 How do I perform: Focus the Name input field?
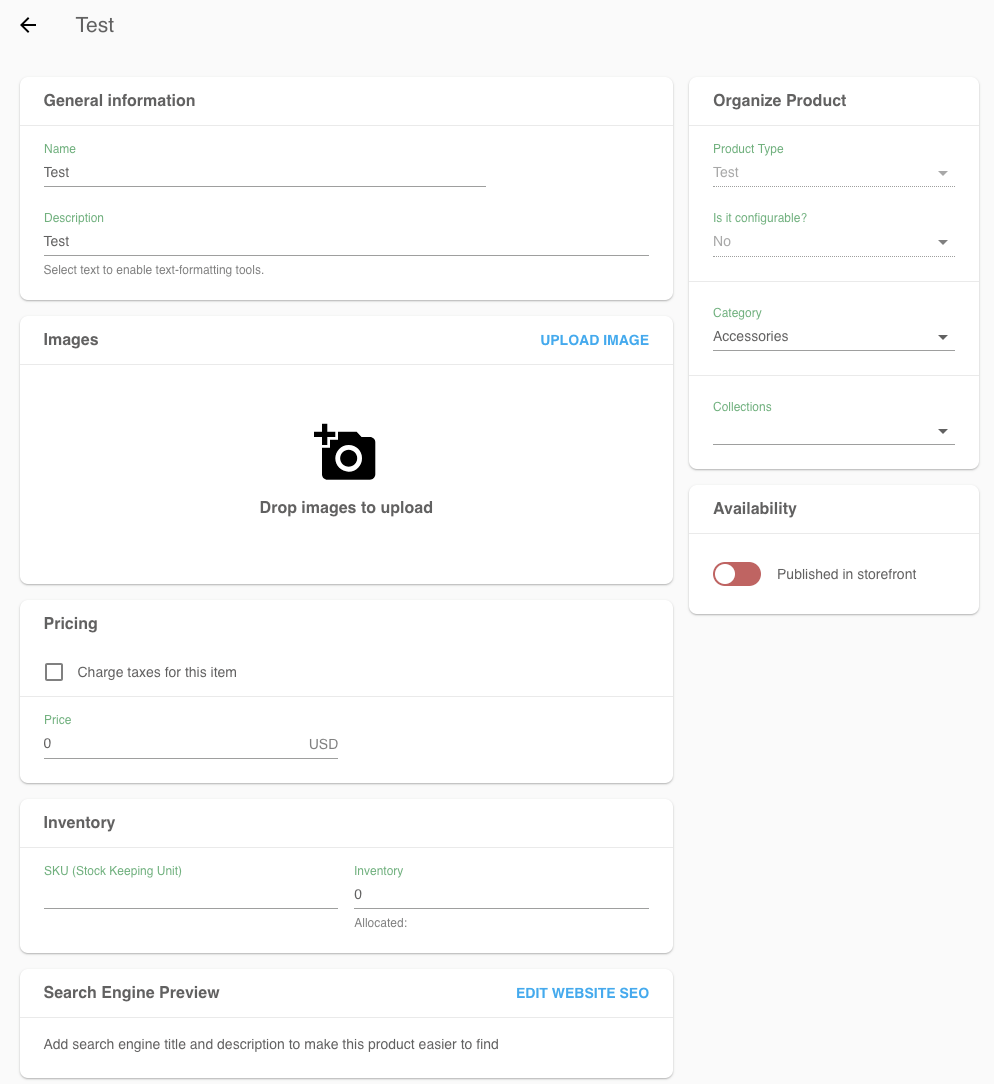pyautogui.click(x=265, y=173)
